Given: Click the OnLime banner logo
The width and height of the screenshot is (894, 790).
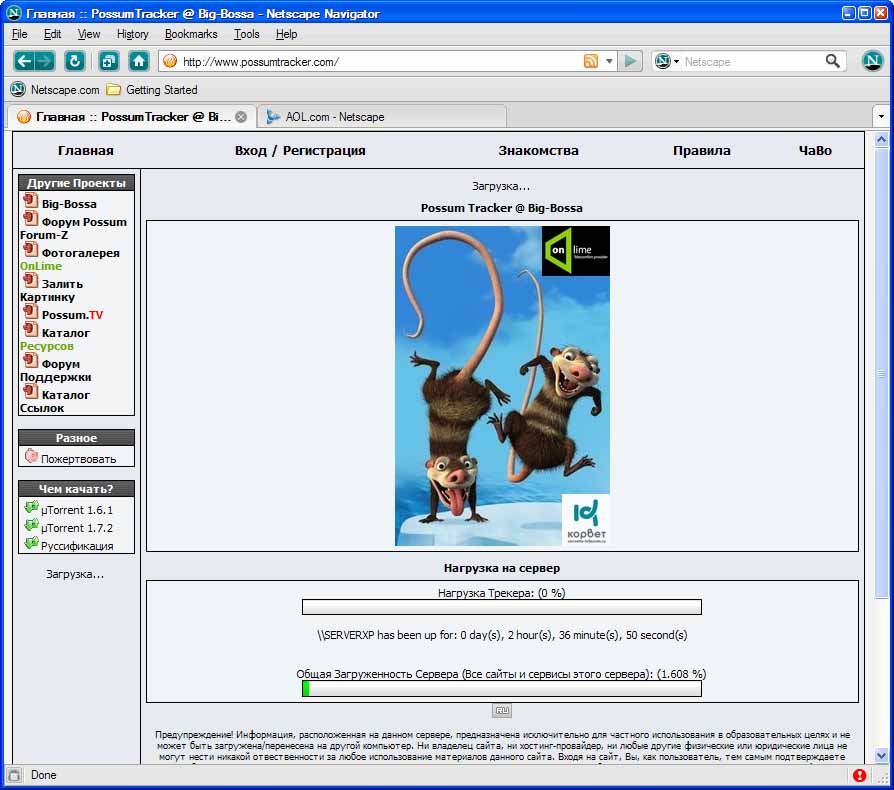Looking at the screenshot, I should (x=575, y=251).
